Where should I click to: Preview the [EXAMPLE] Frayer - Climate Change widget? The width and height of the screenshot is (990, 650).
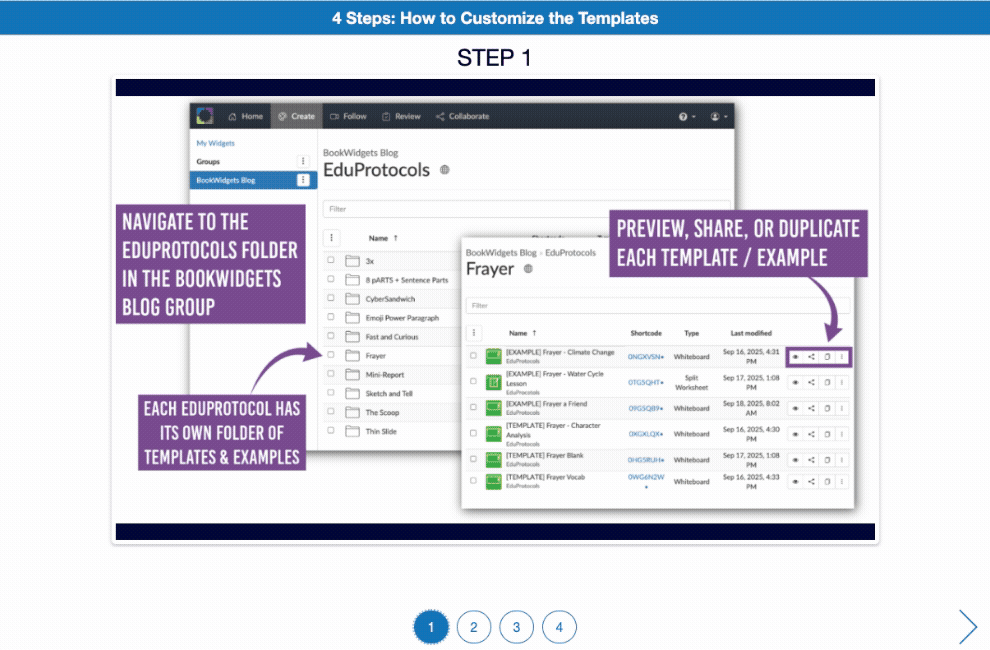point(797,356)
